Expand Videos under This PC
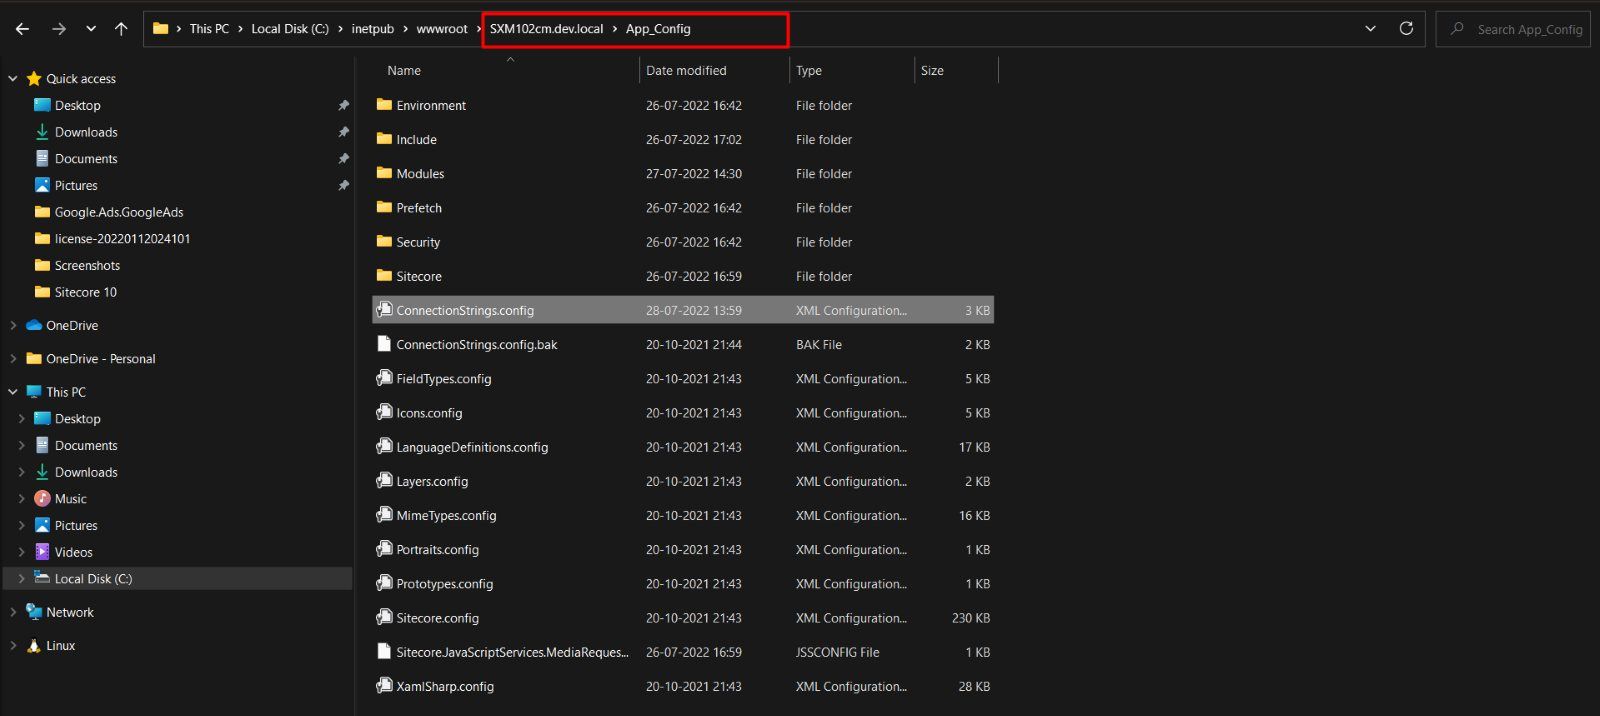The image size is (1600, 716). pos(22,552)
